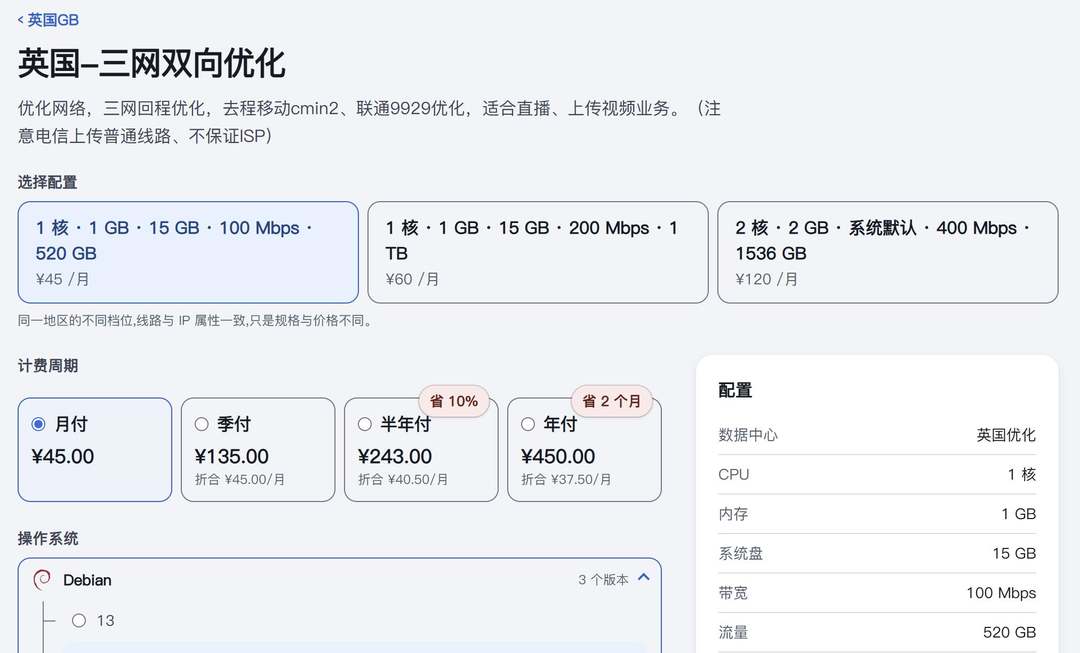Select 半年付 billing radio button

click(x=365, y=424)
